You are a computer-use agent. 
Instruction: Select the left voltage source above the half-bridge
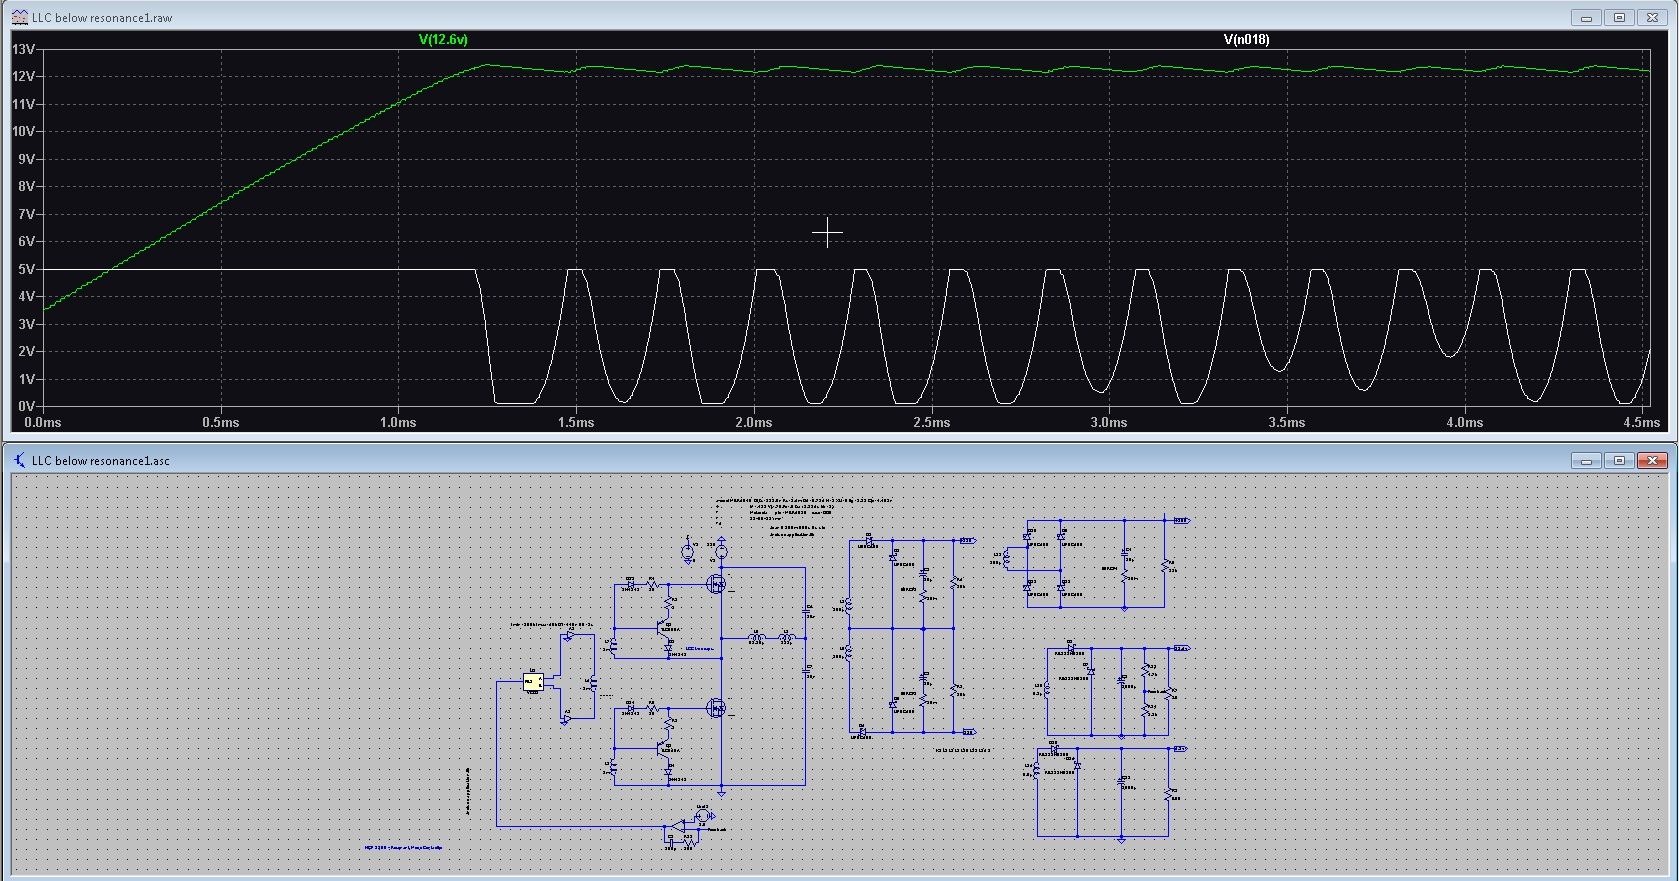pos(687,552)
